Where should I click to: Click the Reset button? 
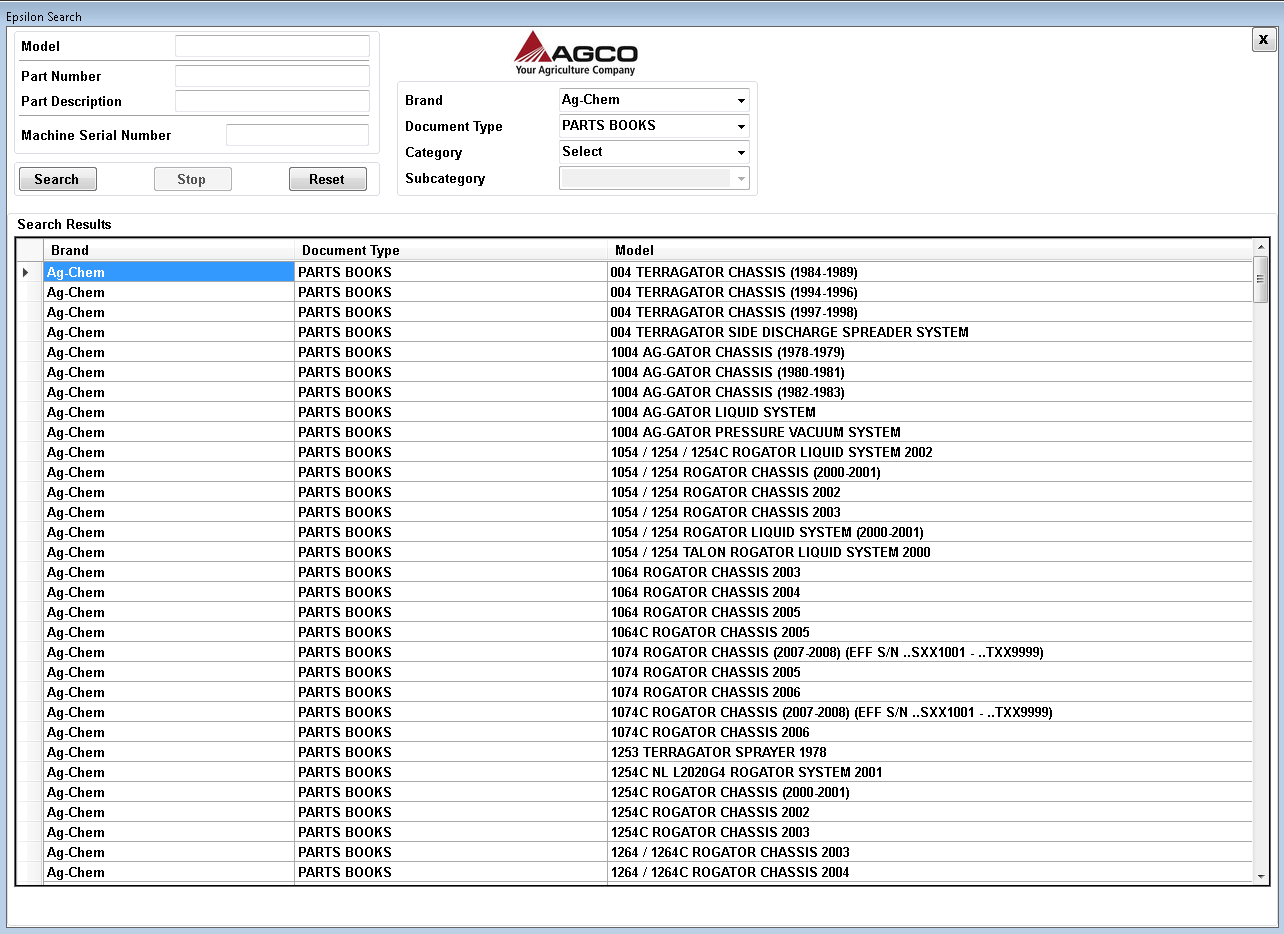point(328,179)
